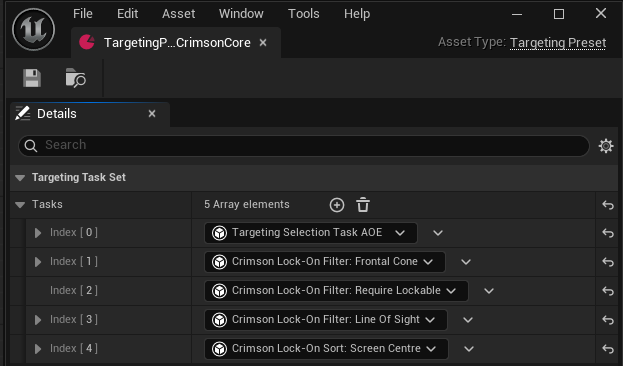This screenshot has height=366, width=623.
Task: Click the Unreal Engine logo icon
Action: point(33,29)
